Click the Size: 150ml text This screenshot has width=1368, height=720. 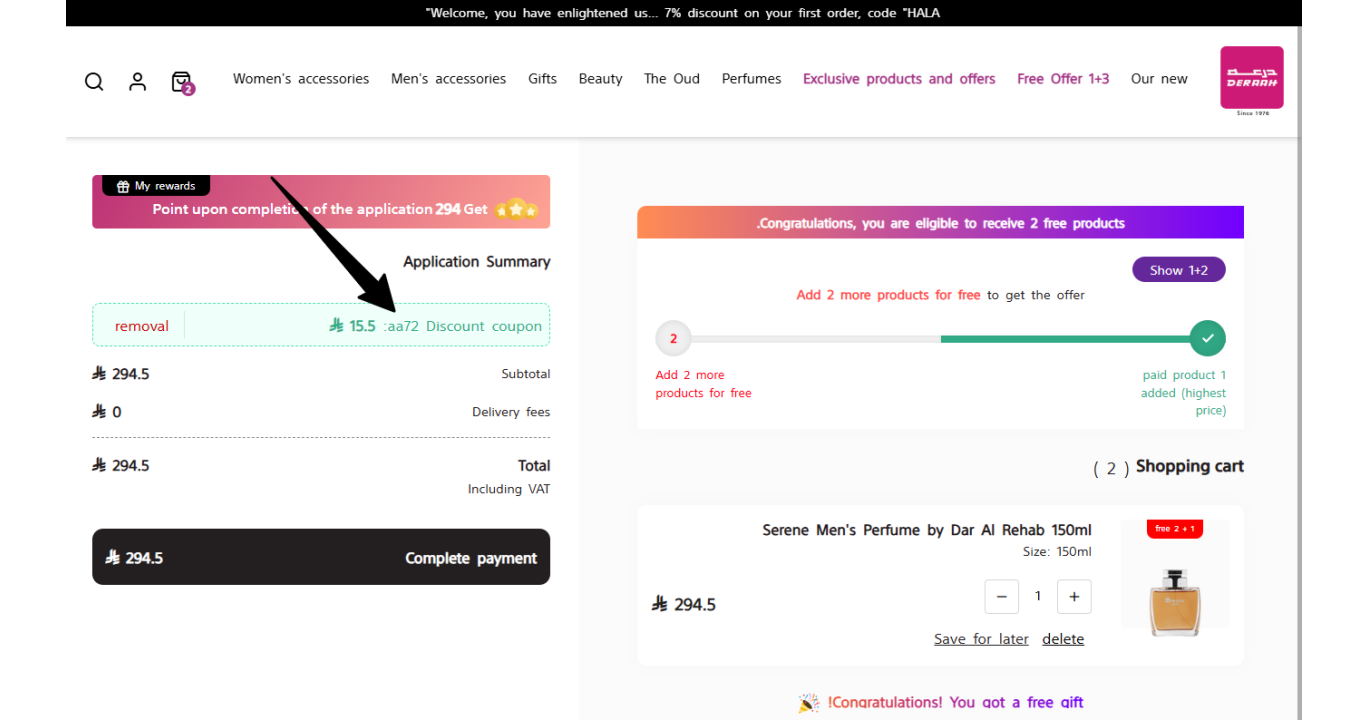pos(1057,552)
